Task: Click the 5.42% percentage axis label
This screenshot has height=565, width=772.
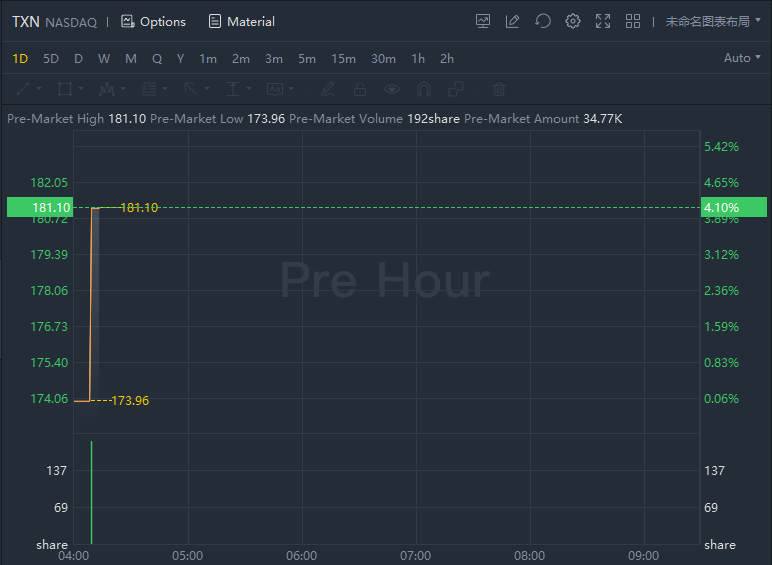Action: pyautogui.click(x=721, y=147)
